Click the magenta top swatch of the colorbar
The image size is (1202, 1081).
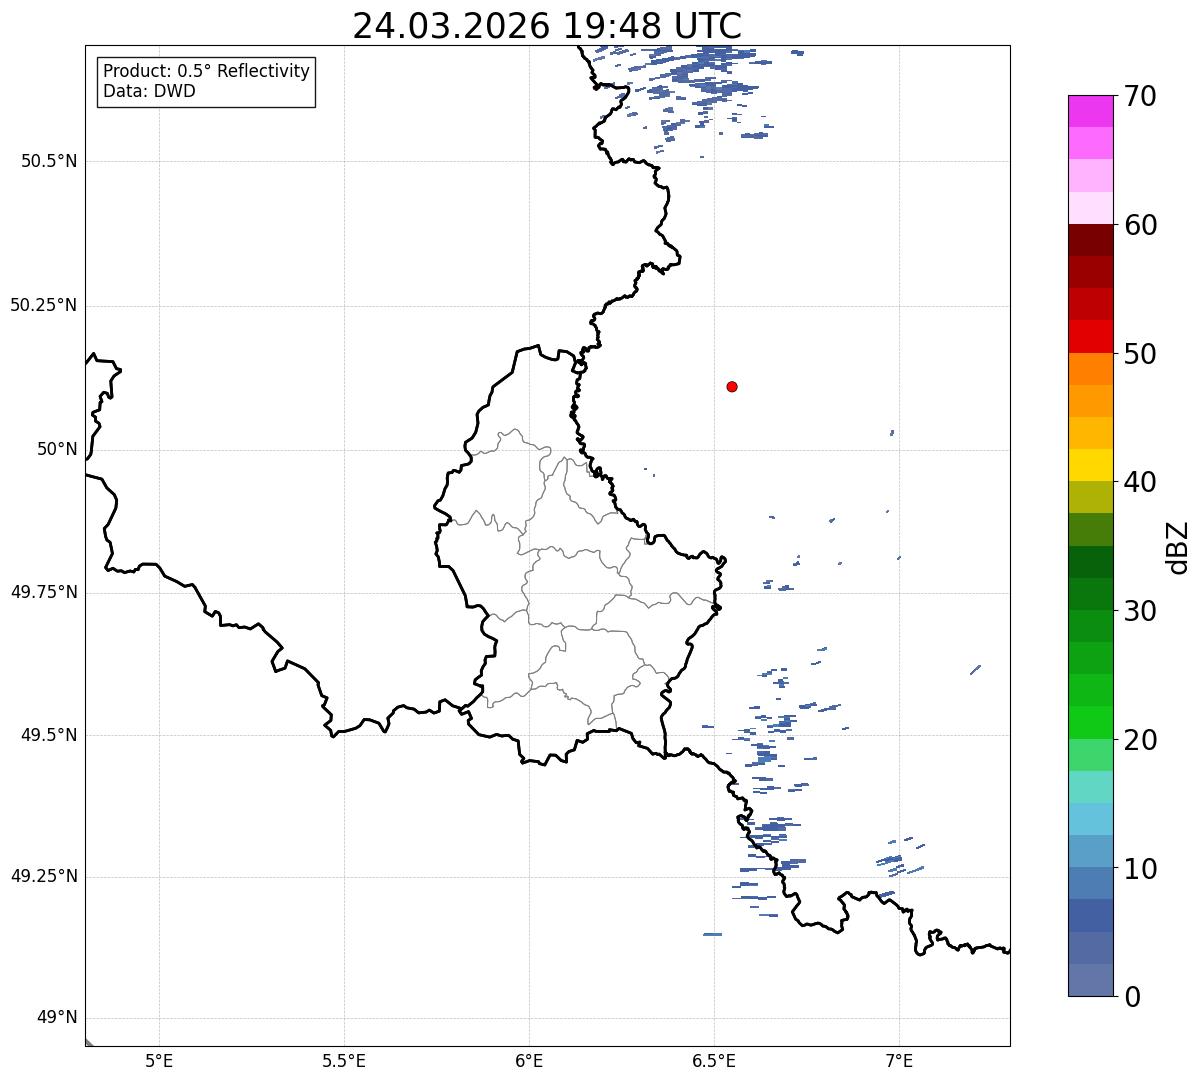1090,111
